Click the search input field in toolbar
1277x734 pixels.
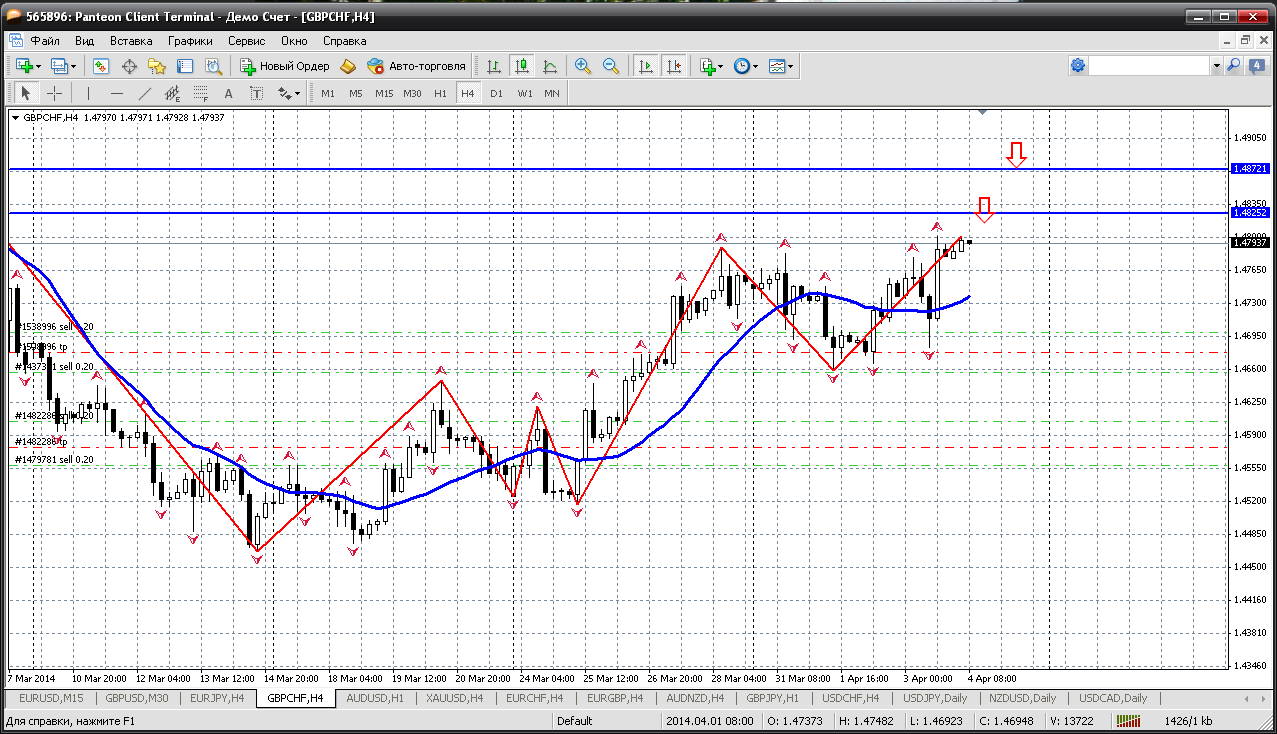1149,66
